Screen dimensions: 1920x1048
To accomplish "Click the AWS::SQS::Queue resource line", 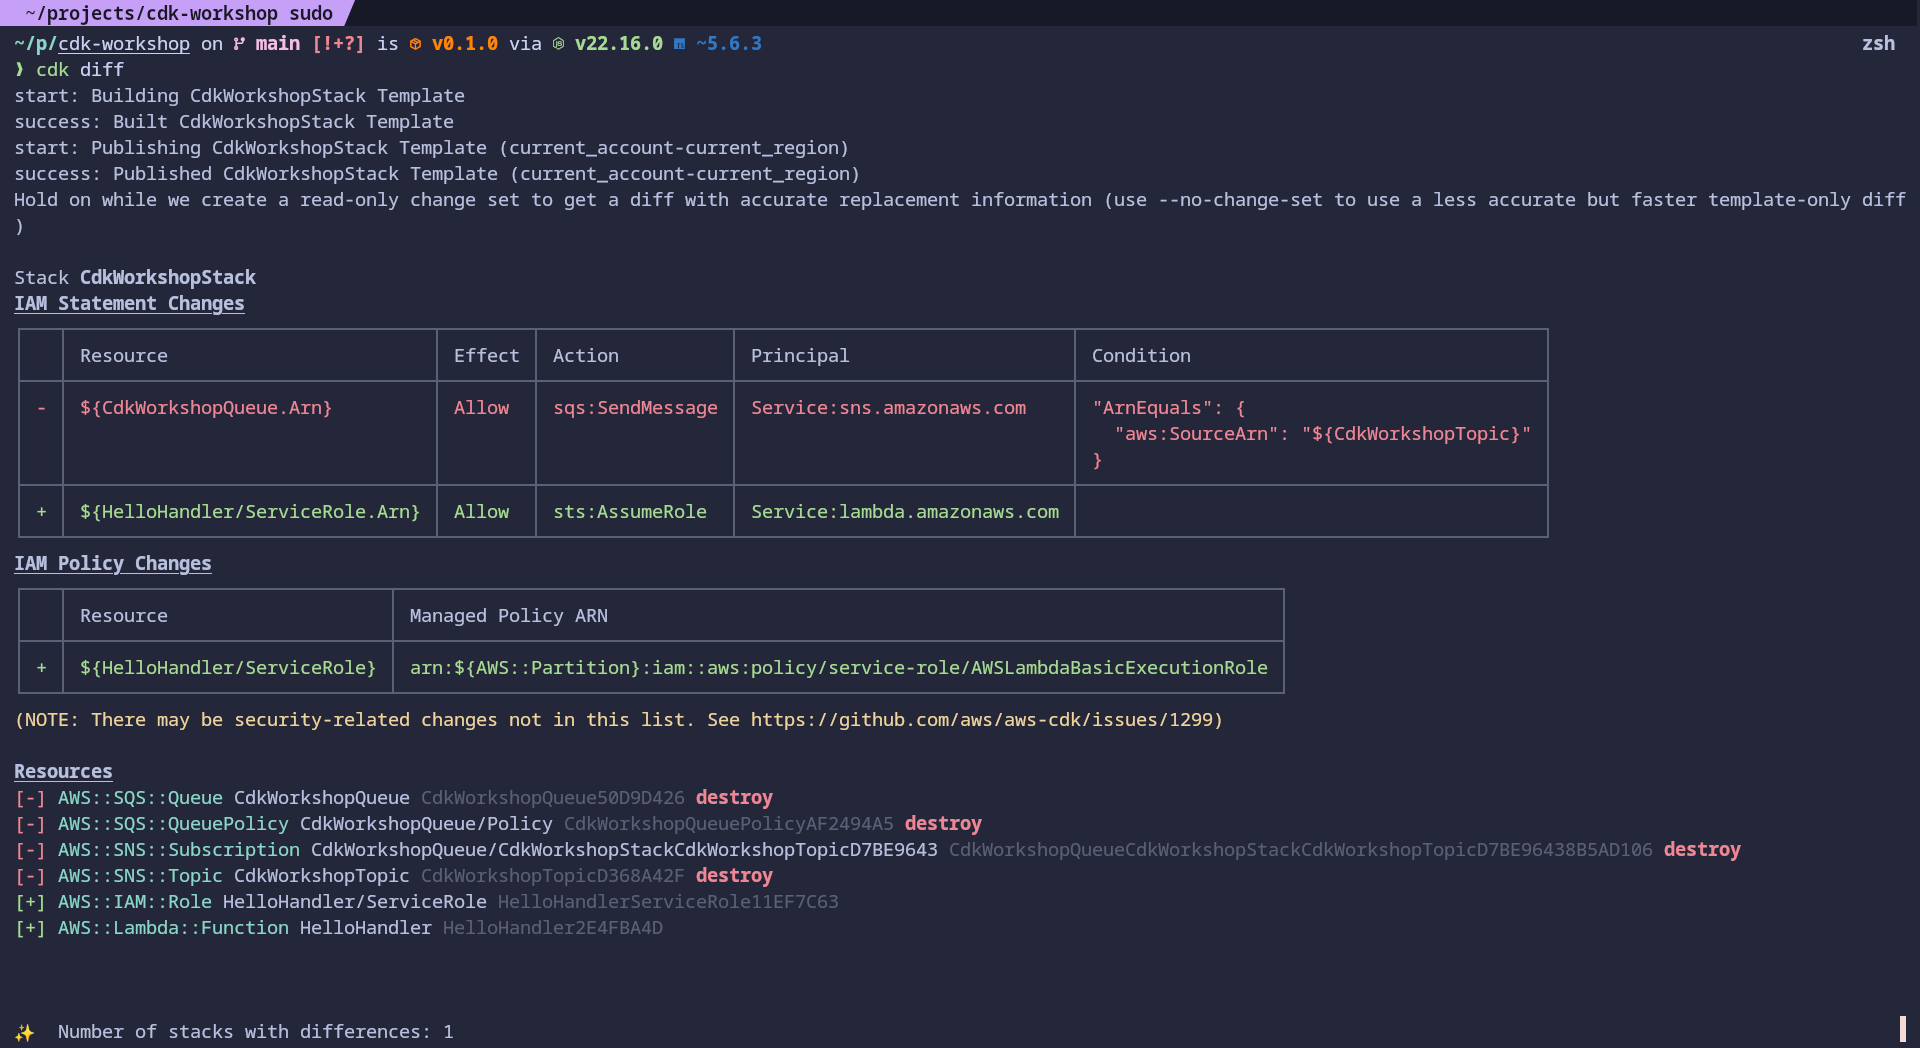I will tap(393, 798).
